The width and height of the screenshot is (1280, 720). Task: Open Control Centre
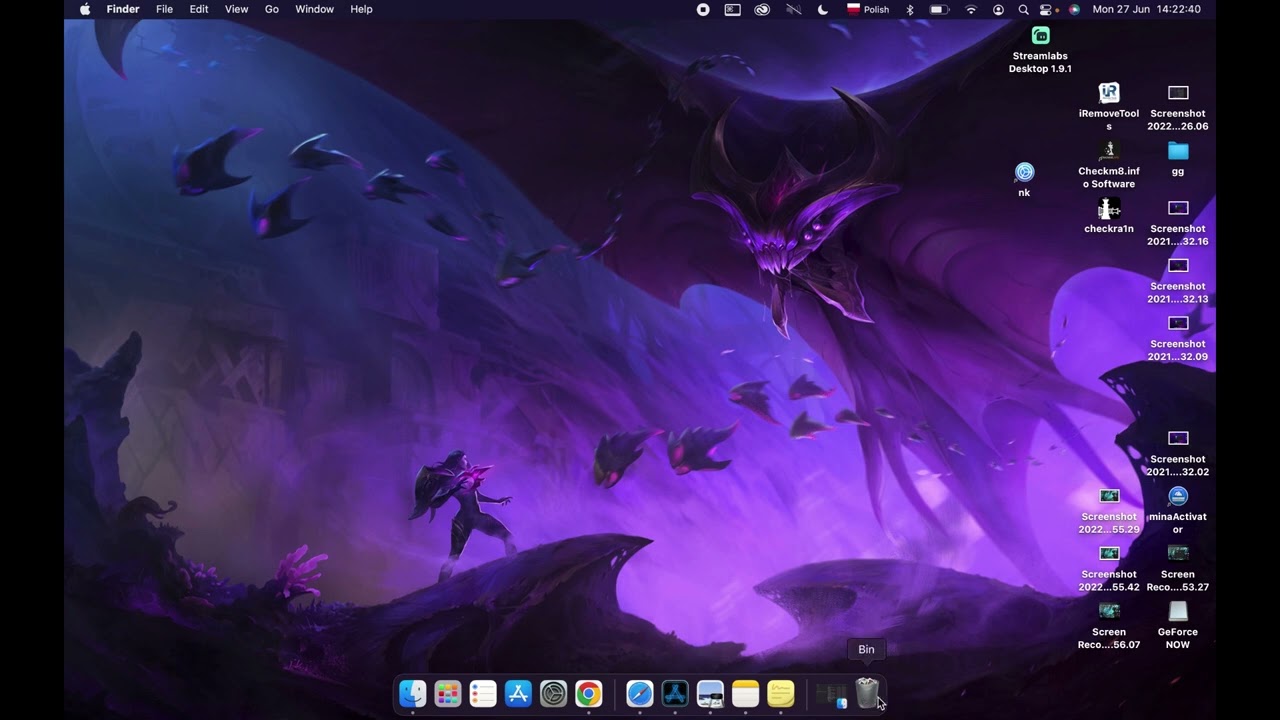1048,9
